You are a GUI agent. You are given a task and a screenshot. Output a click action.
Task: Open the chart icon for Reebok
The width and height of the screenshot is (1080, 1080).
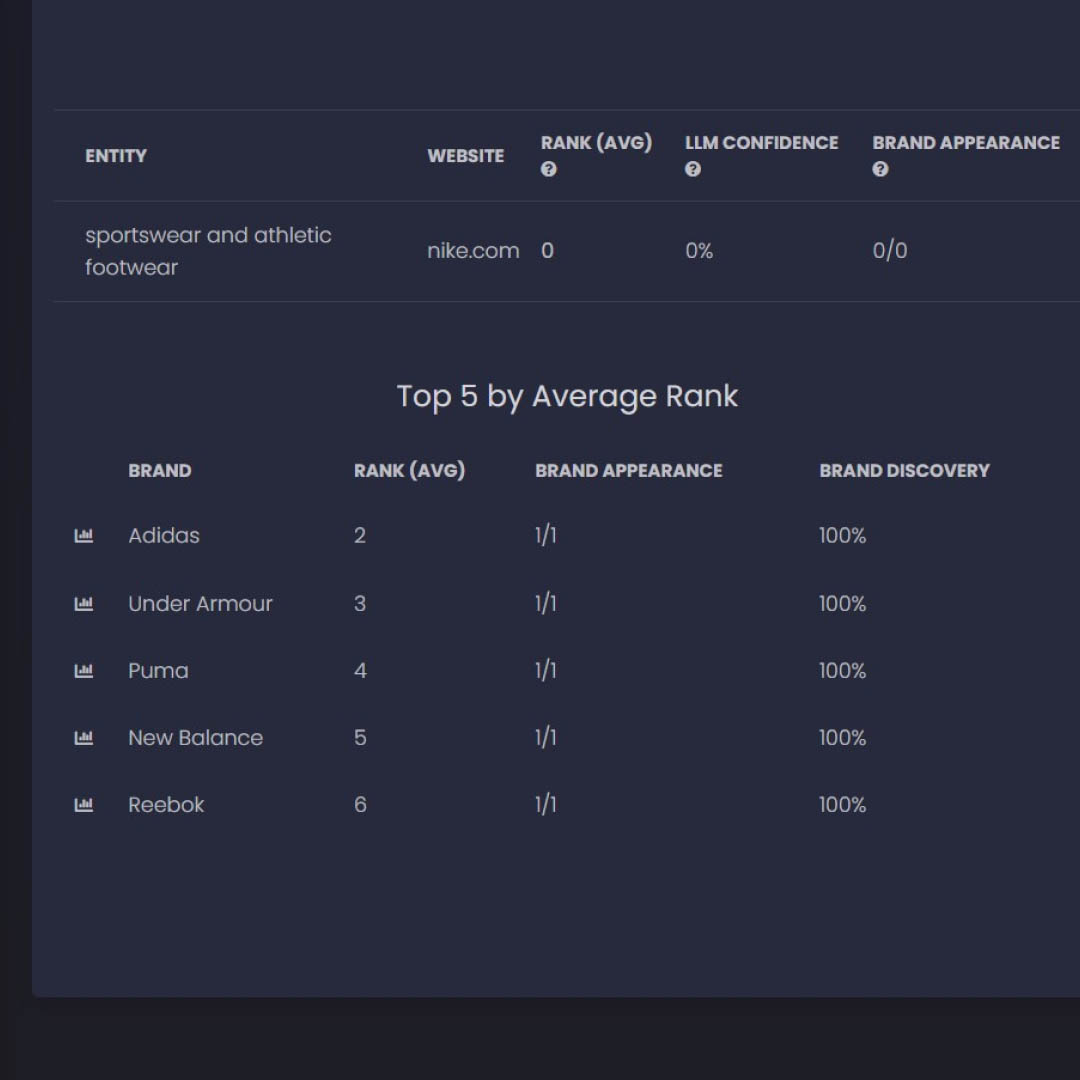84,805
